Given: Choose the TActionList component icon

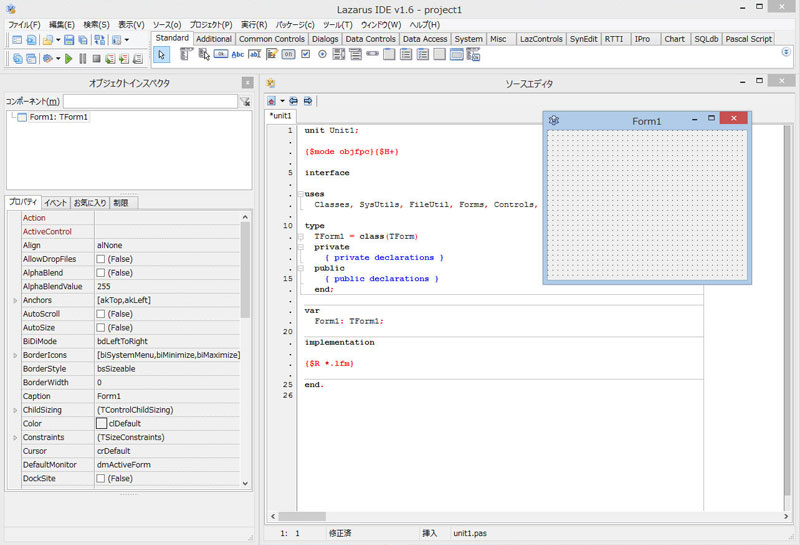Looking at the screenshot, I should pos(473,54).
